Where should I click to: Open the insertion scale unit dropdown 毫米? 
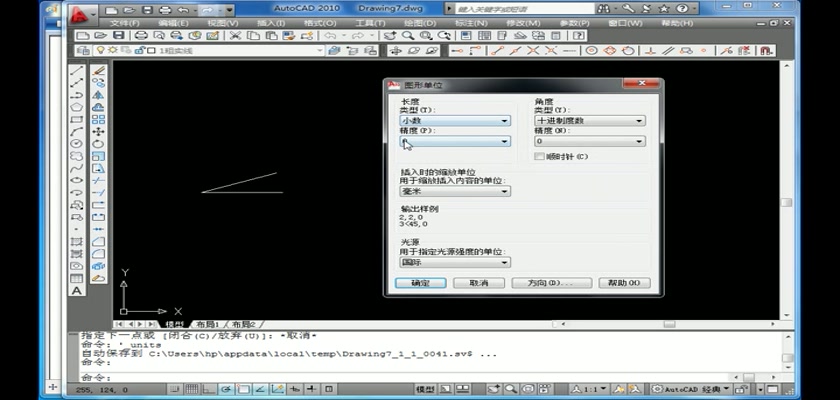[455, 191]
